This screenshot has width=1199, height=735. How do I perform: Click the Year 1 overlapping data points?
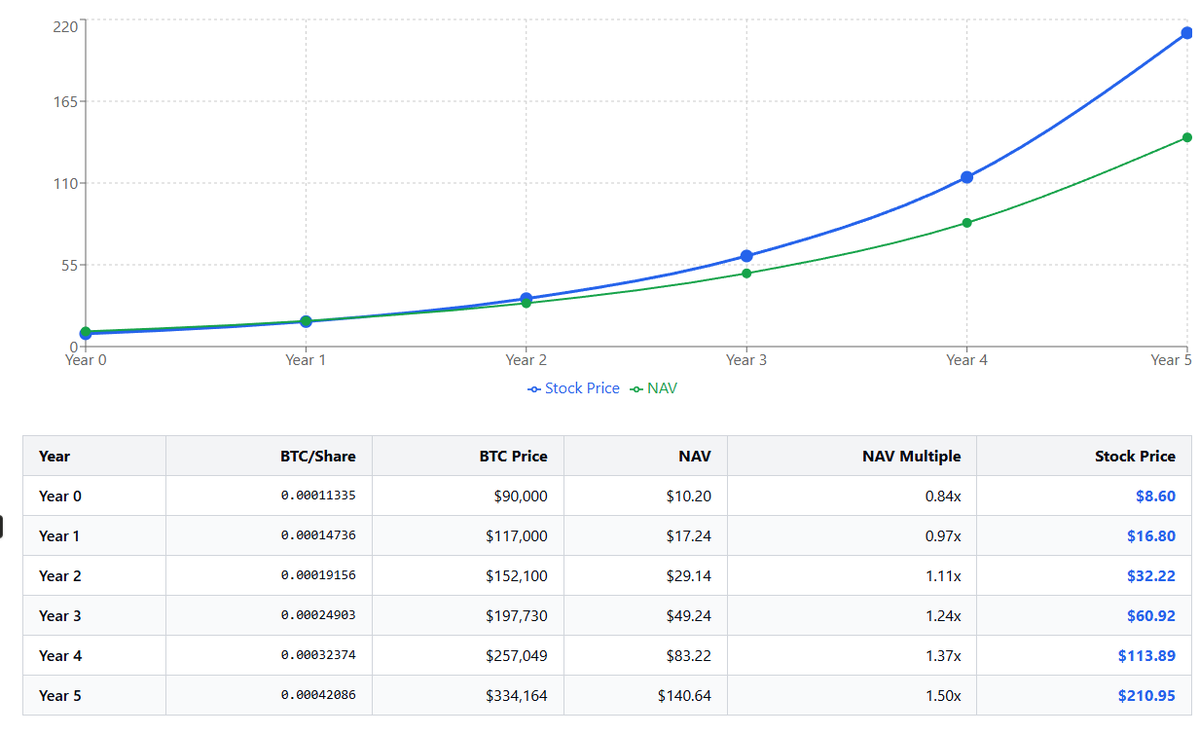[306, 321]
